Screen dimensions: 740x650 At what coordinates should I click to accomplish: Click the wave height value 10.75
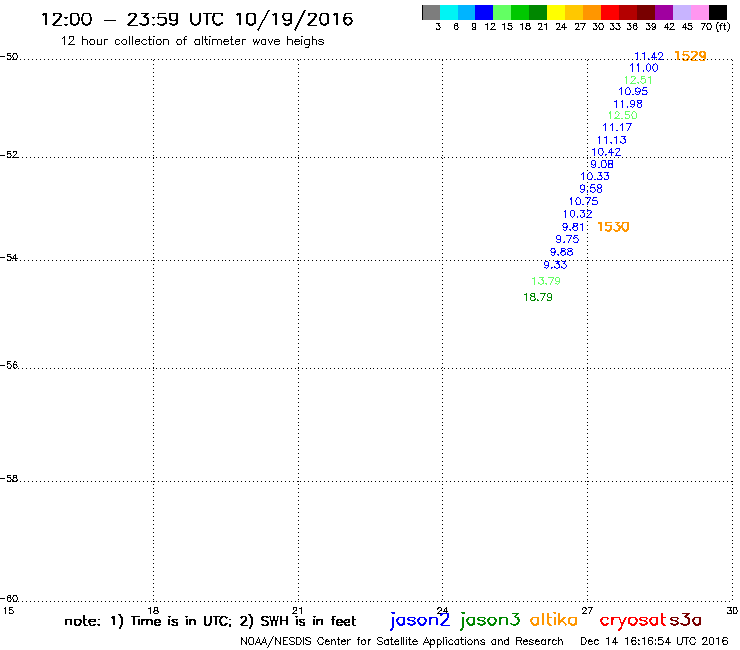point(583,202)
